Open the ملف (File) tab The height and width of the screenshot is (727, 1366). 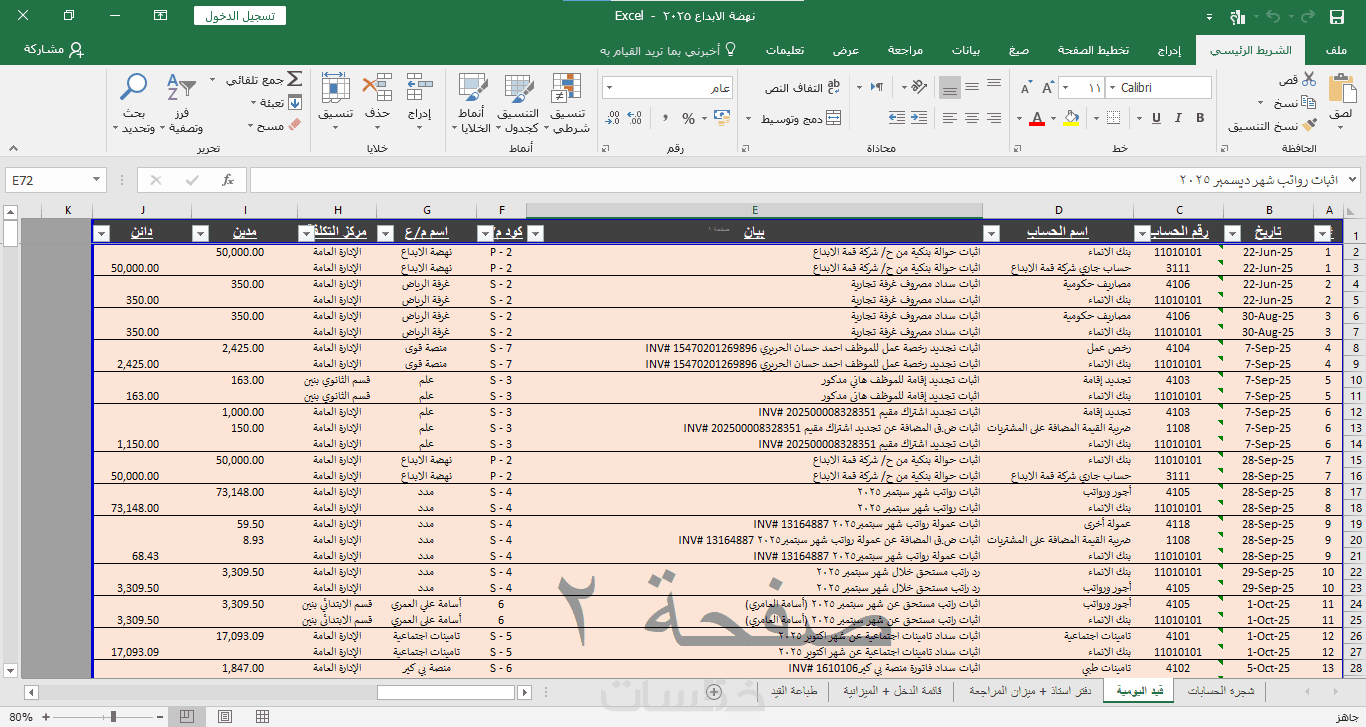click(1334, 50)
